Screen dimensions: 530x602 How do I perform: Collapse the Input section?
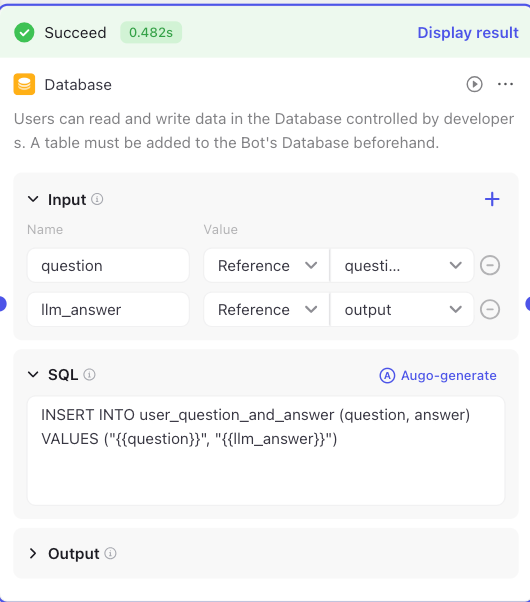(x=33, y=199)
